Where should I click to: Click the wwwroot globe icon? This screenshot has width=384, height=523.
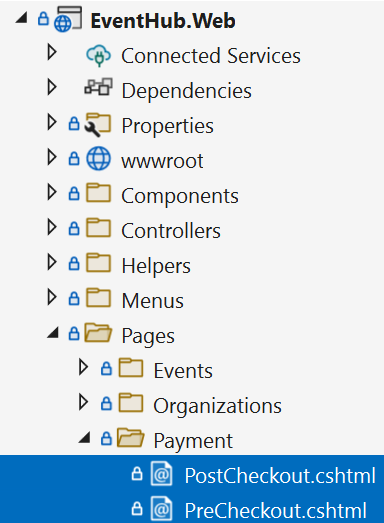98,159
